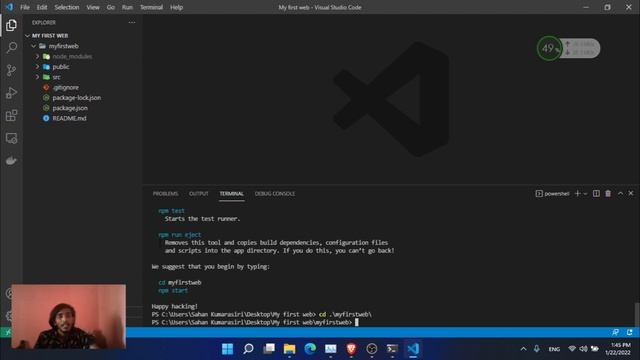Viewport: 640px width, 360px height.
Task: Switch to the OUTPUT tab
Action: pyautogui.click(x=199, y=193)
